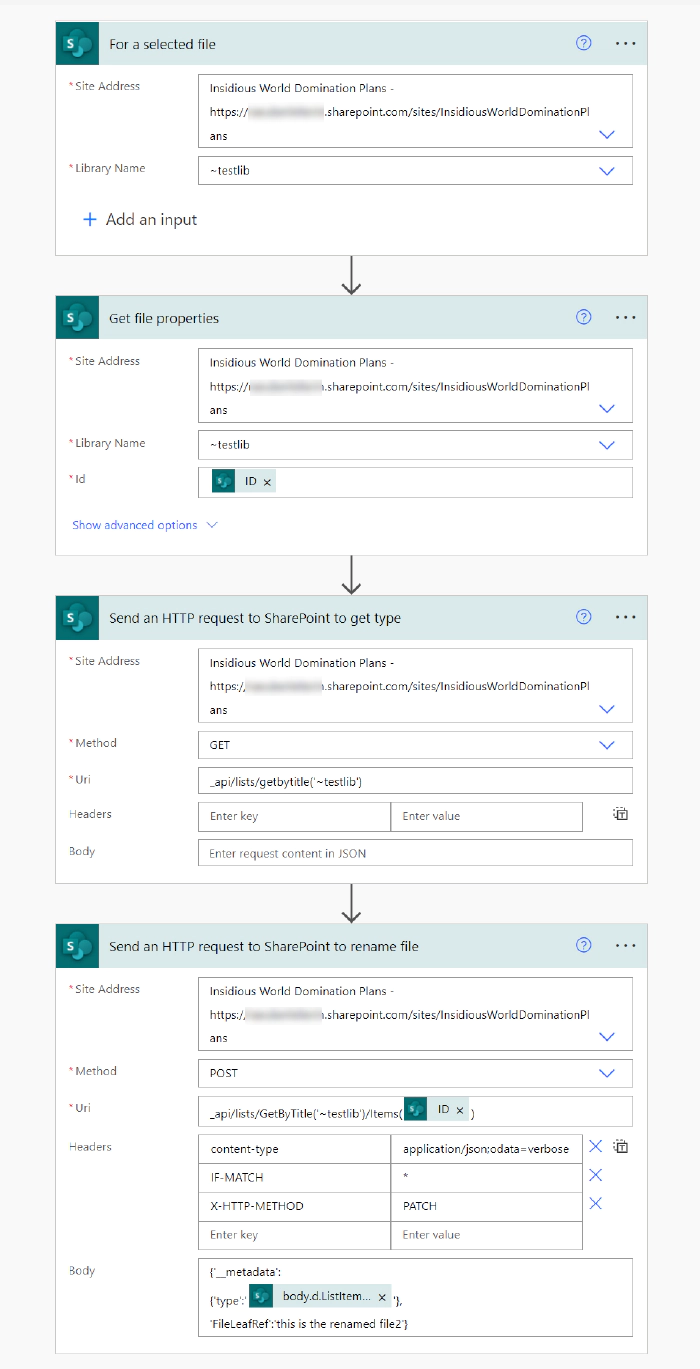Click 'Enter value' header field in 'get type' action
This screenshot has height=1369, width=700.
(x=486, y=816)
